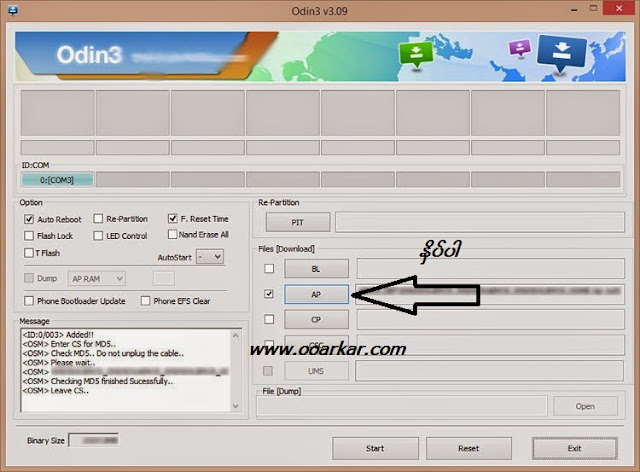The width and height of the screenshot is (640, 472).
Task: Click '<ID:0/003> Added!!' log line
Action: coord(58,334)
